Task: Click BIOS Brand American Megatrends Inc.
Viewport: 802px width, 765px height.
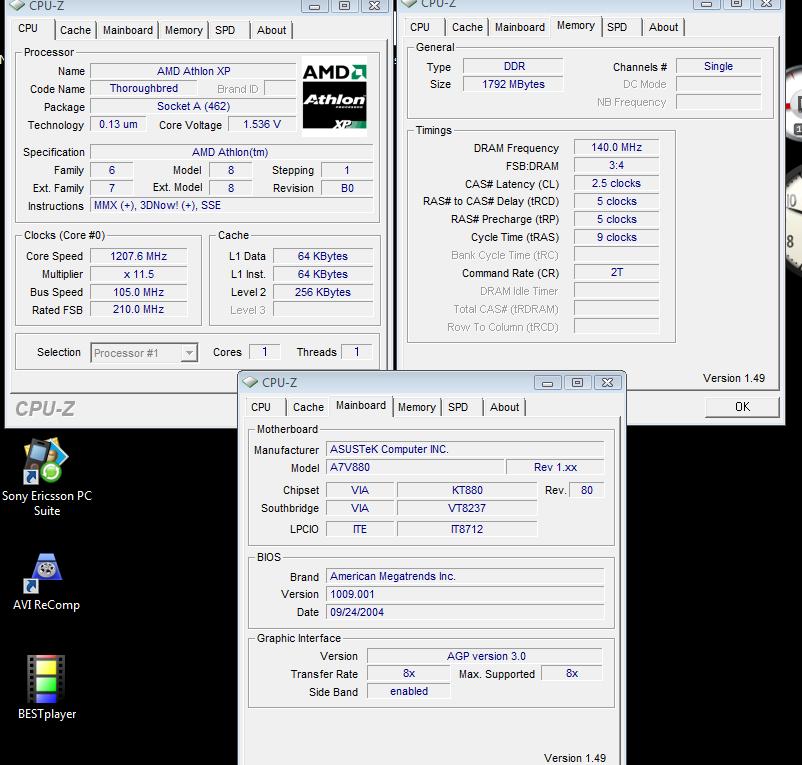Action: pyautogui.click(x=465, y=576)
